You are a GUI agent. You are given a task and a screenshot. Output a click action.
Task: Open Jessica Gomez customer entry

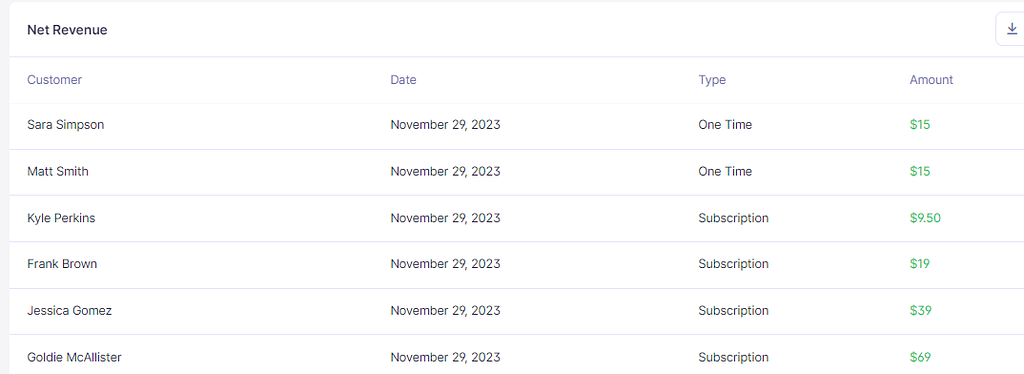pos(69,311)
